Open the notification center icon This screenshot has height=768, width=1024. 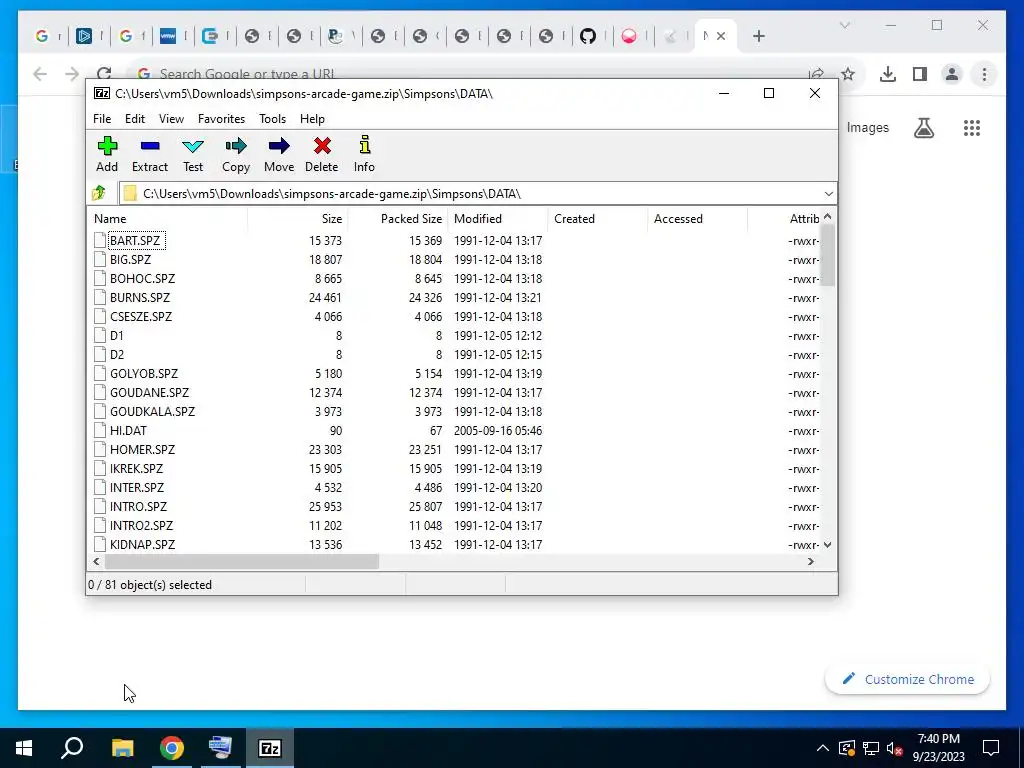[991, 748]
